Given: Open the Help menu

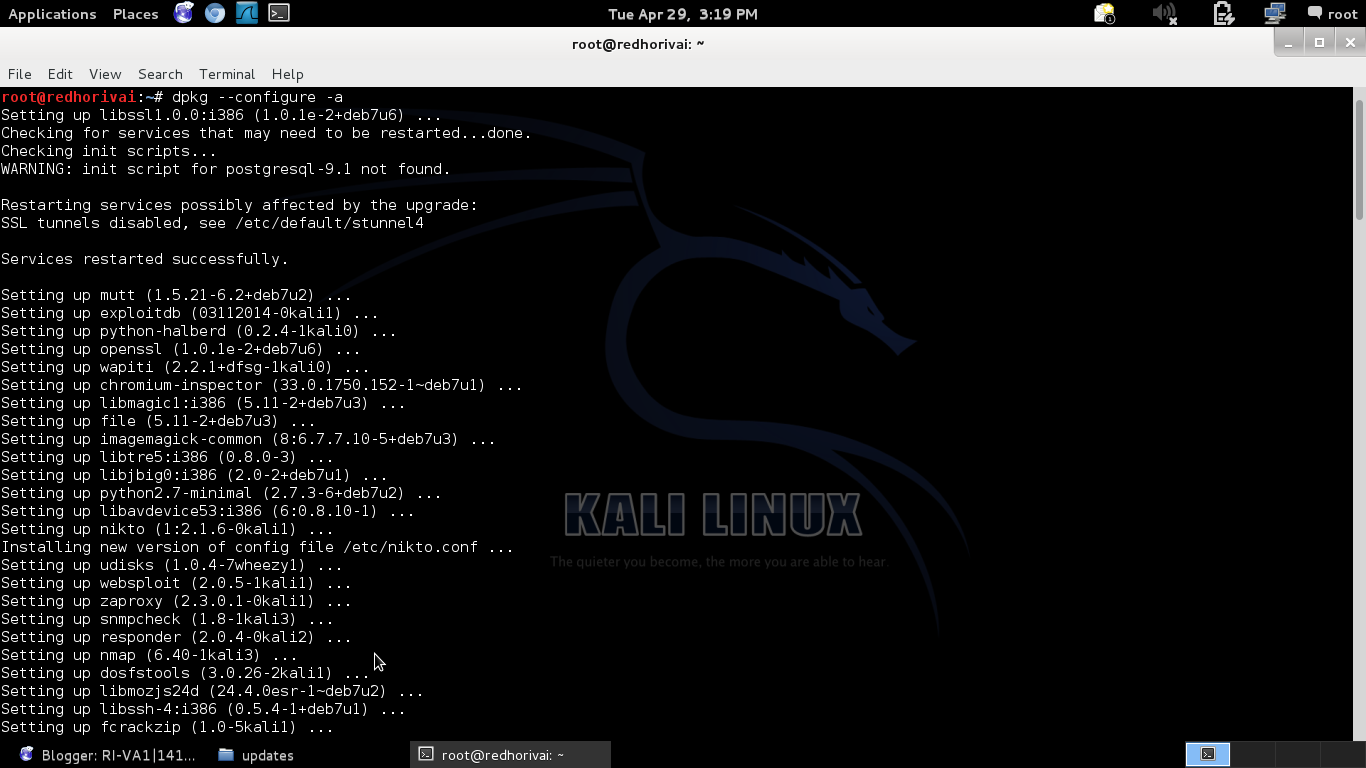Looking at the screenshot, I should tap(287, 74).
